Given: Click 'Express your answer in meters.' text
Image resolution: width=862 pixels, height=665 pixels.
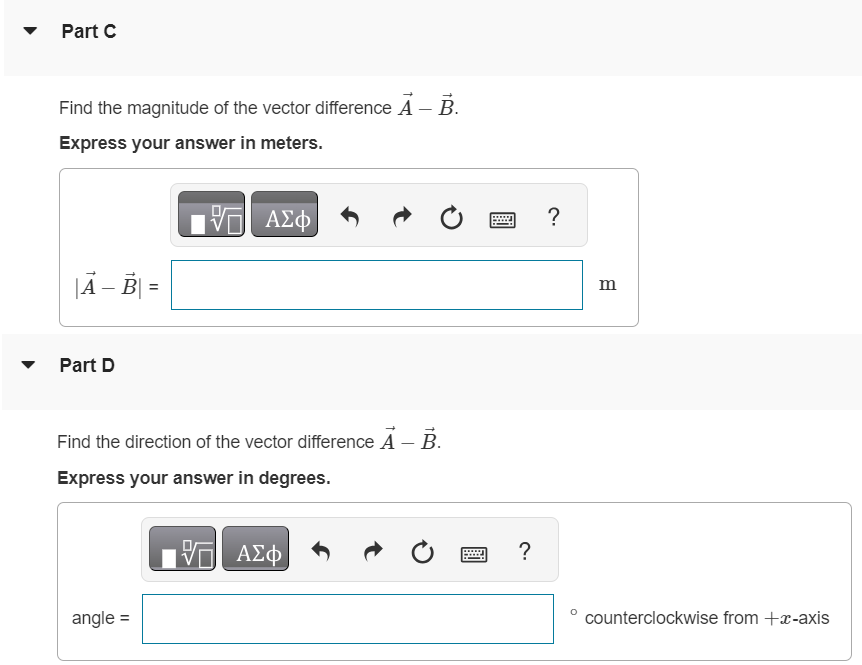Looking at the screenshot, I should (x=191, y=143).
